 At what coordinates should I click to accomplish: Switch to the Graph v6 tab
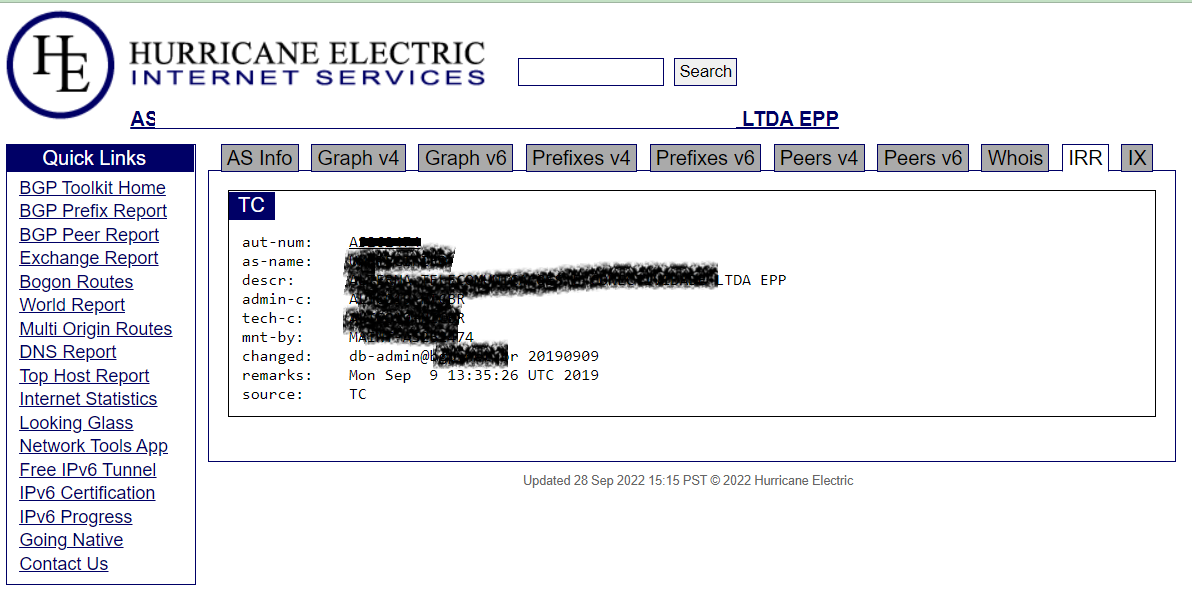(x=465, y=158)
